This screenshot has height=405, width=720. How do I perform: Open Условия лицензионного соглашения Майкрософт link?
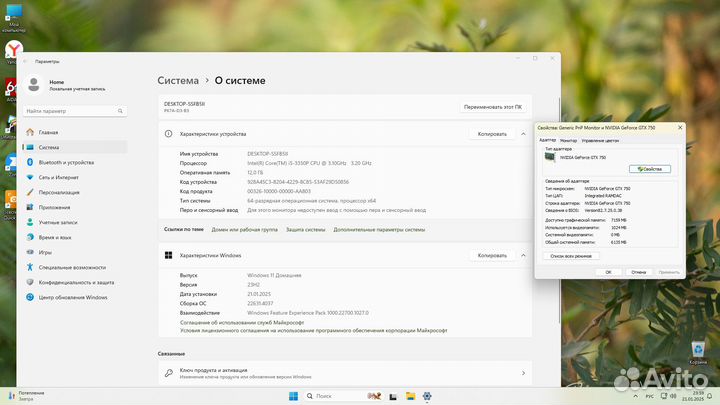pyautogui.click(x=314, y=331)
